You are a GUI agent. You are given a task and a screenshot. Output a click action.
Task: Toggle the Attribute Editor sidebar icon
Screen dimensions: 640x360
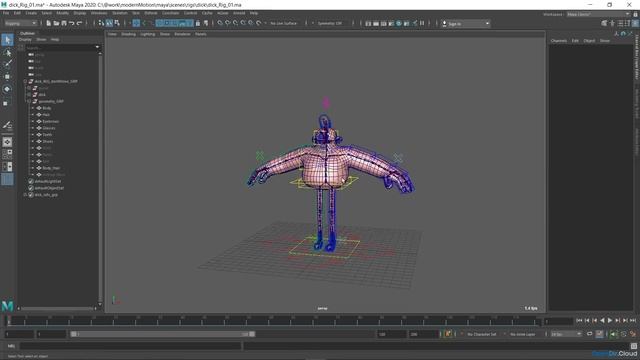click(x=620, y=23)
